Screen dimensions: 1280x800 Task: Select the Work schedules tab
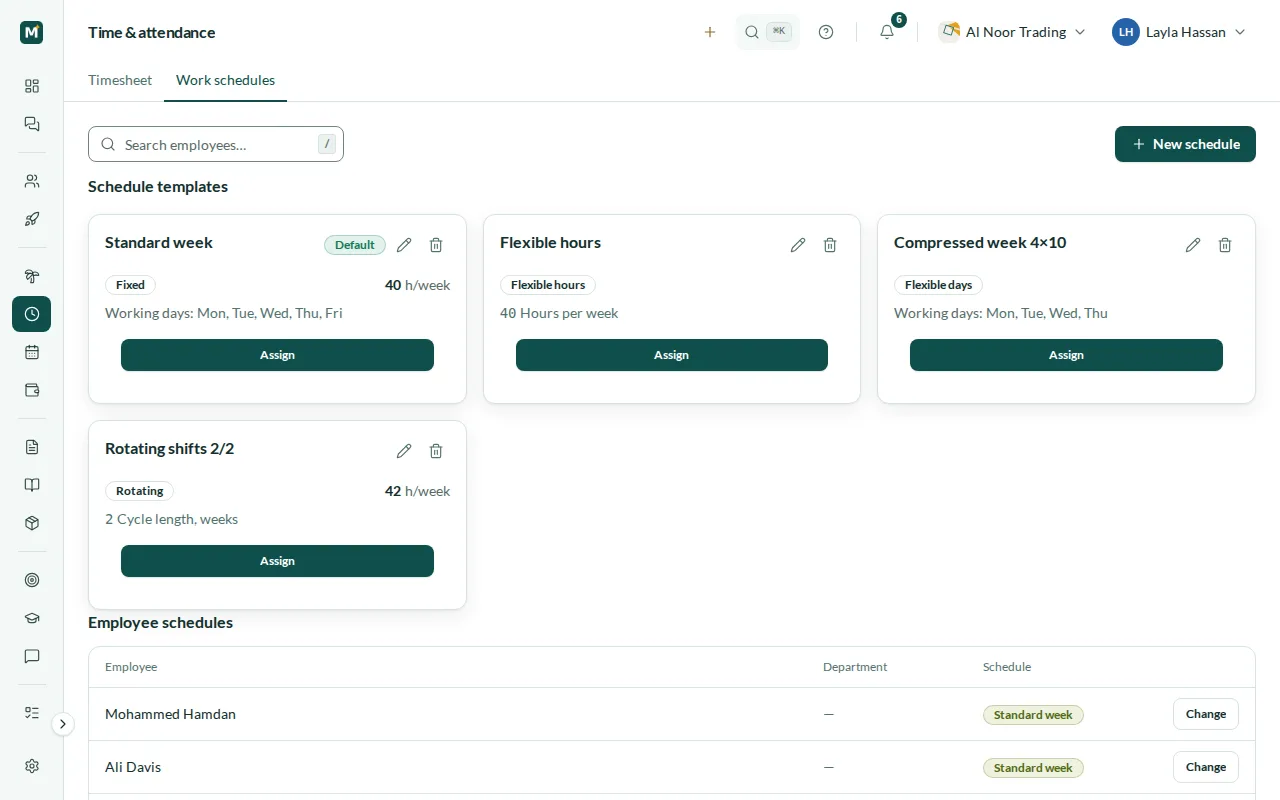[225, 80]
